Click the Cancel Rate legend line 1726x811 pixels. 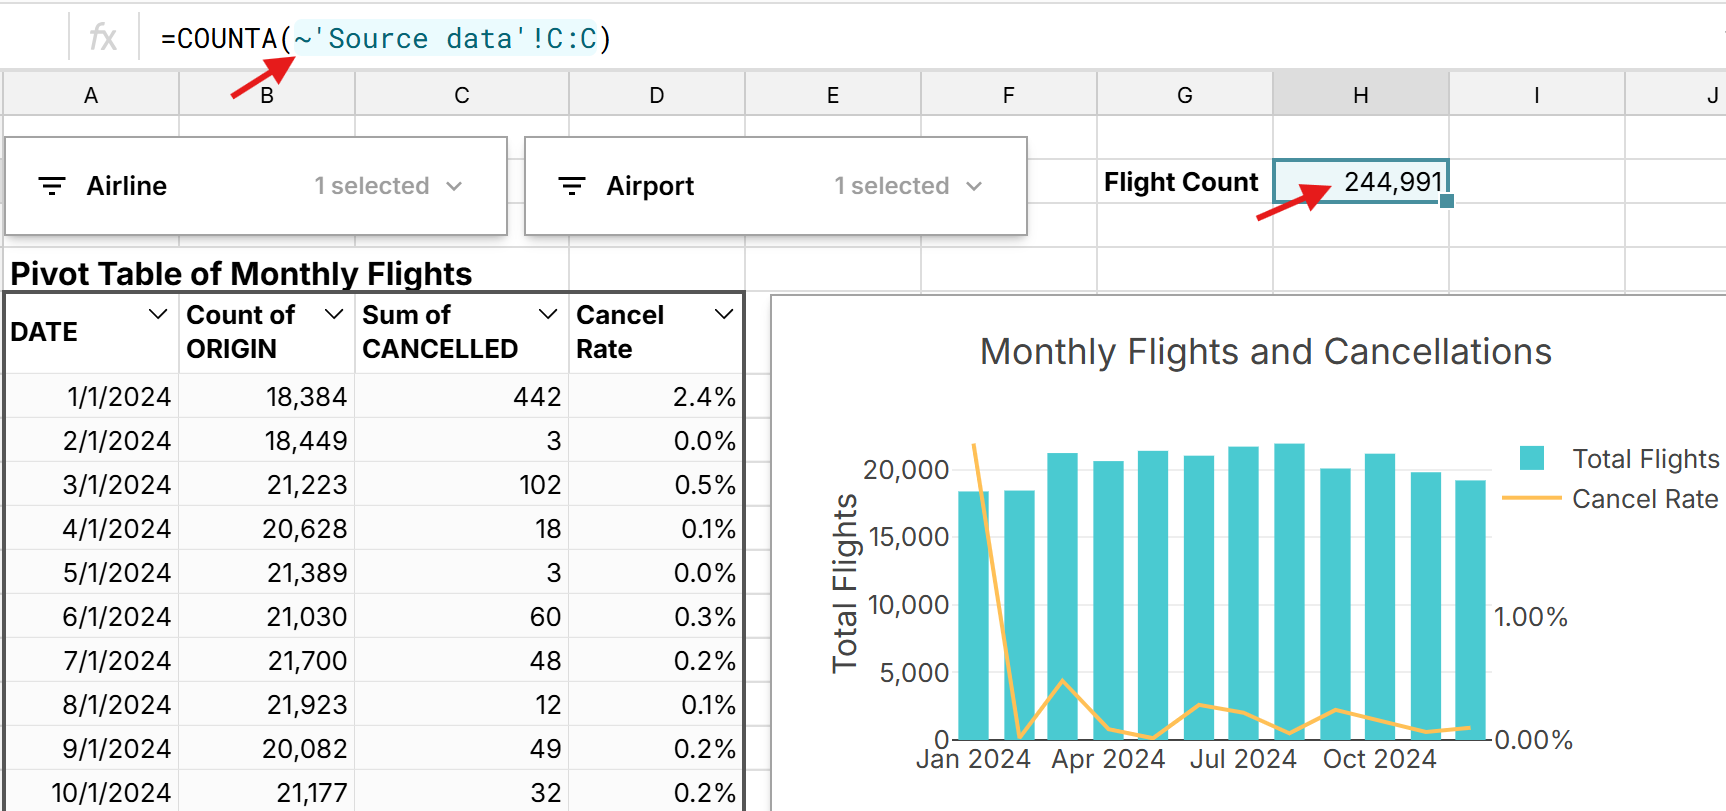pos(1531,498)
